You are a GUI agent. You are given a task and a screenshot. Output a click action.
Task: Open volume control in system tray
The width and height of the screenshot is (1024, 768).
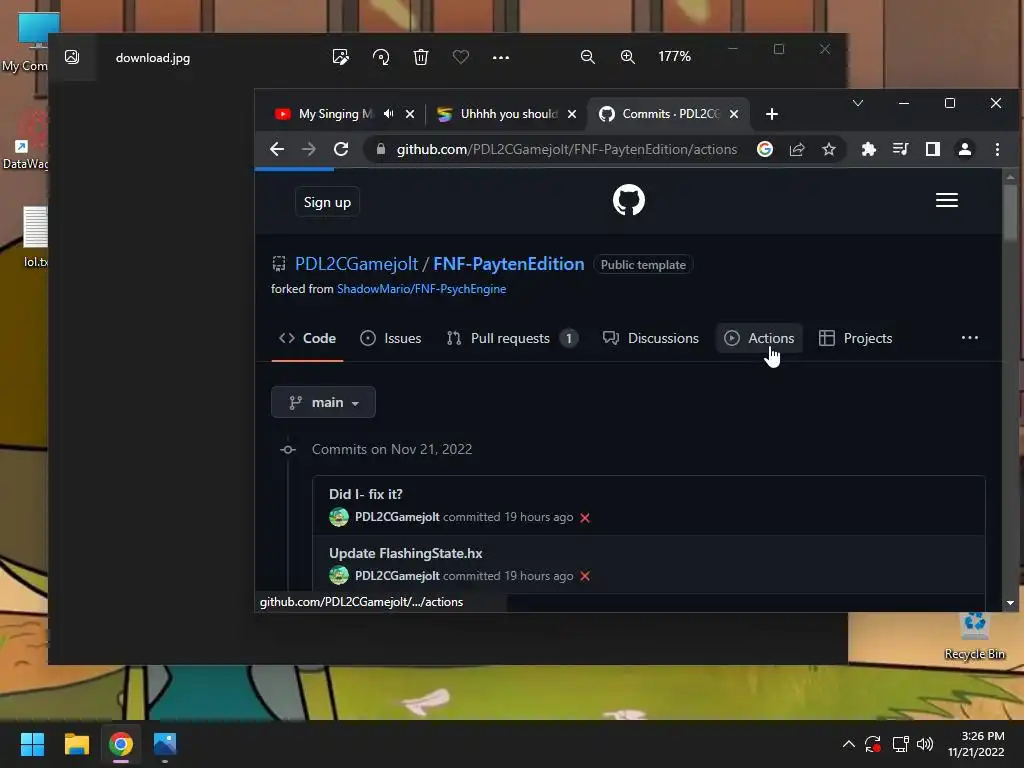(925, 744)
